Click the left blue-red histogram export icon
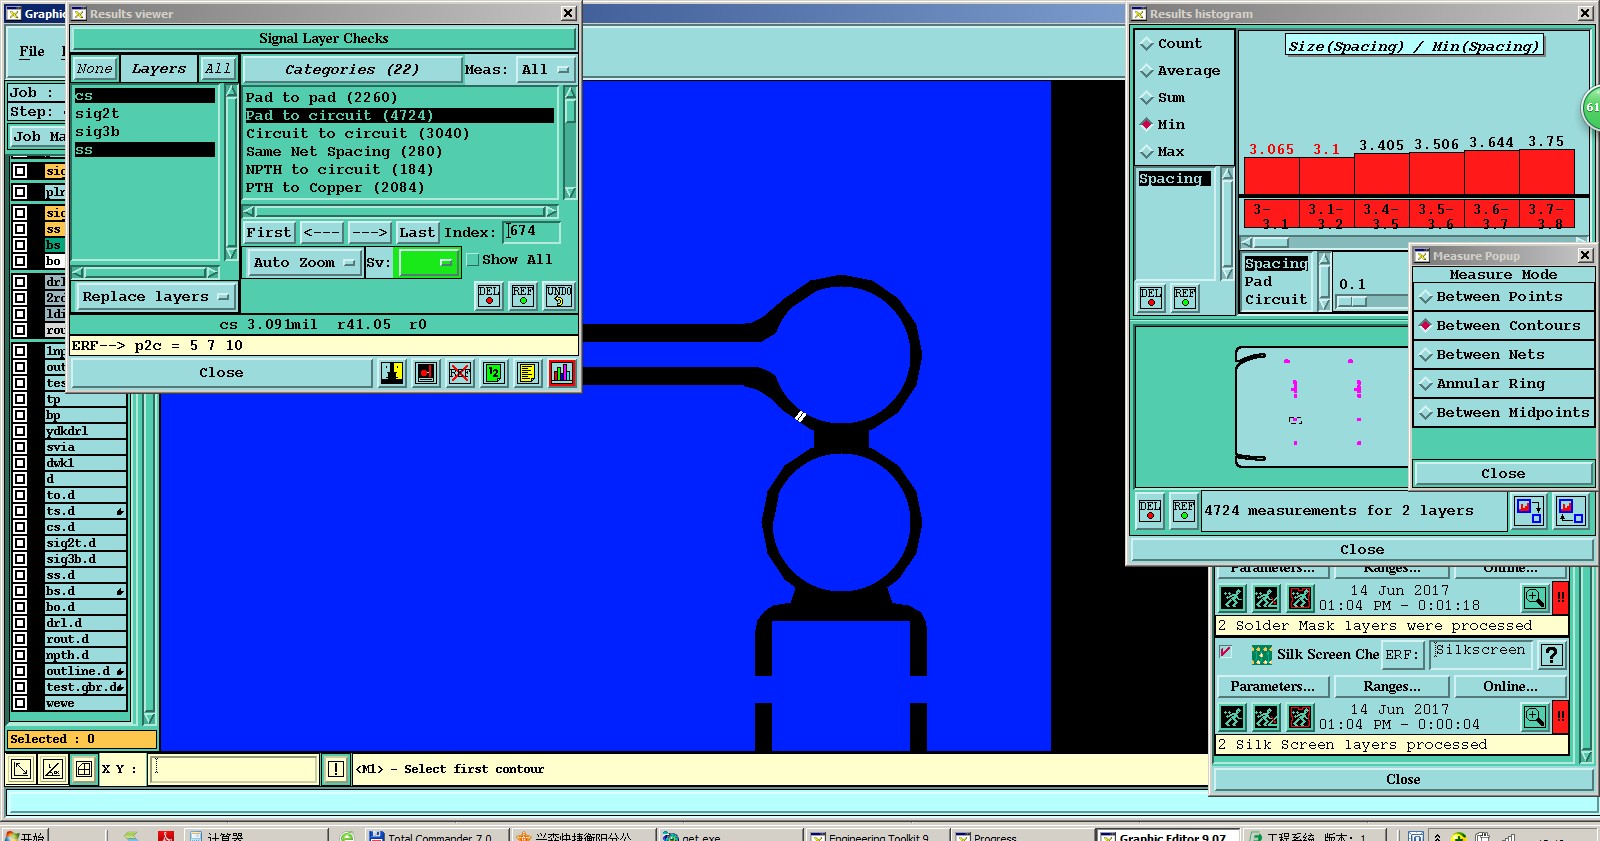Viewport: 1600px width, 841px height. tap(1529, 511)
